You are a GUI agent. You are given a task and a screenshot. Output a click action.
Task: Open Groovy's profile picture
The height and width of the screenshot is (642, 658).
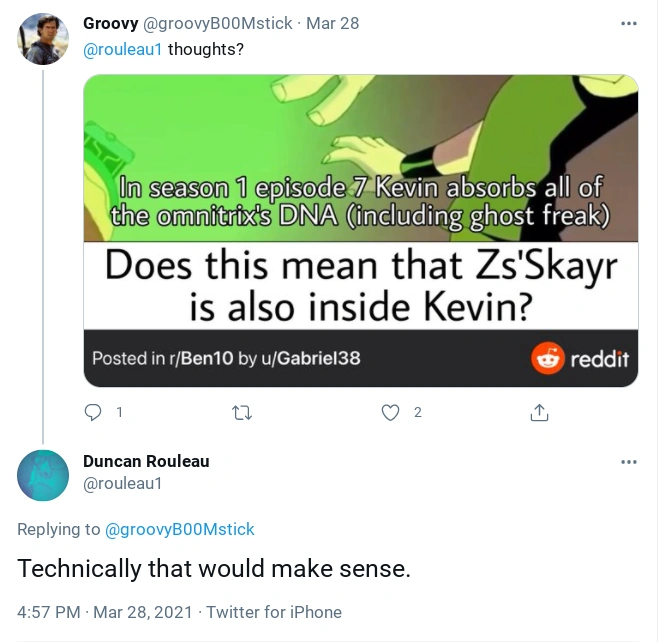(x=43, y=40)
